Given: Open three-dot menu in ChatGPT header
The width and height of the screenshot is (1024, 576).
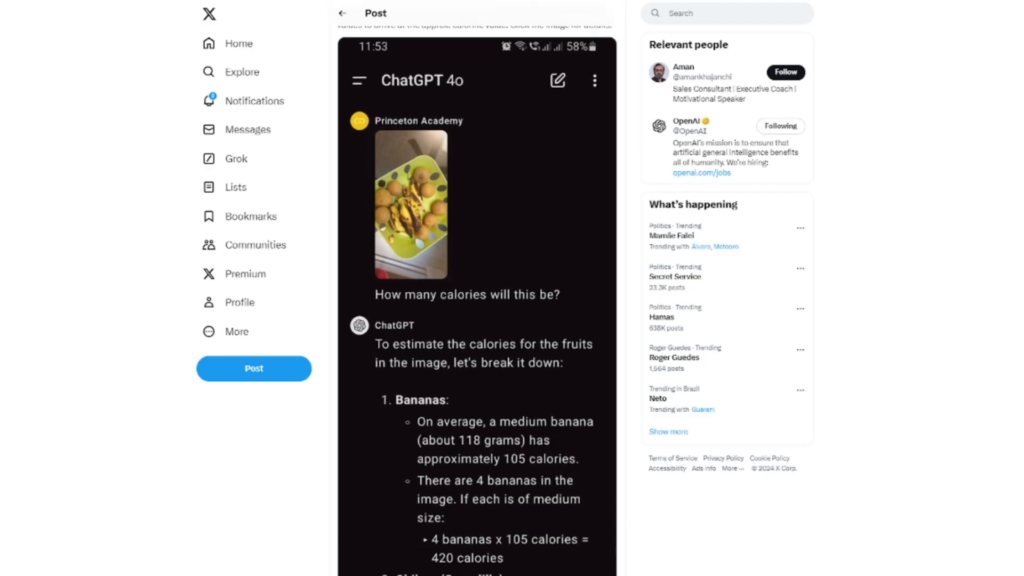Looking at the screenshot, I should (x=594, y=80).
